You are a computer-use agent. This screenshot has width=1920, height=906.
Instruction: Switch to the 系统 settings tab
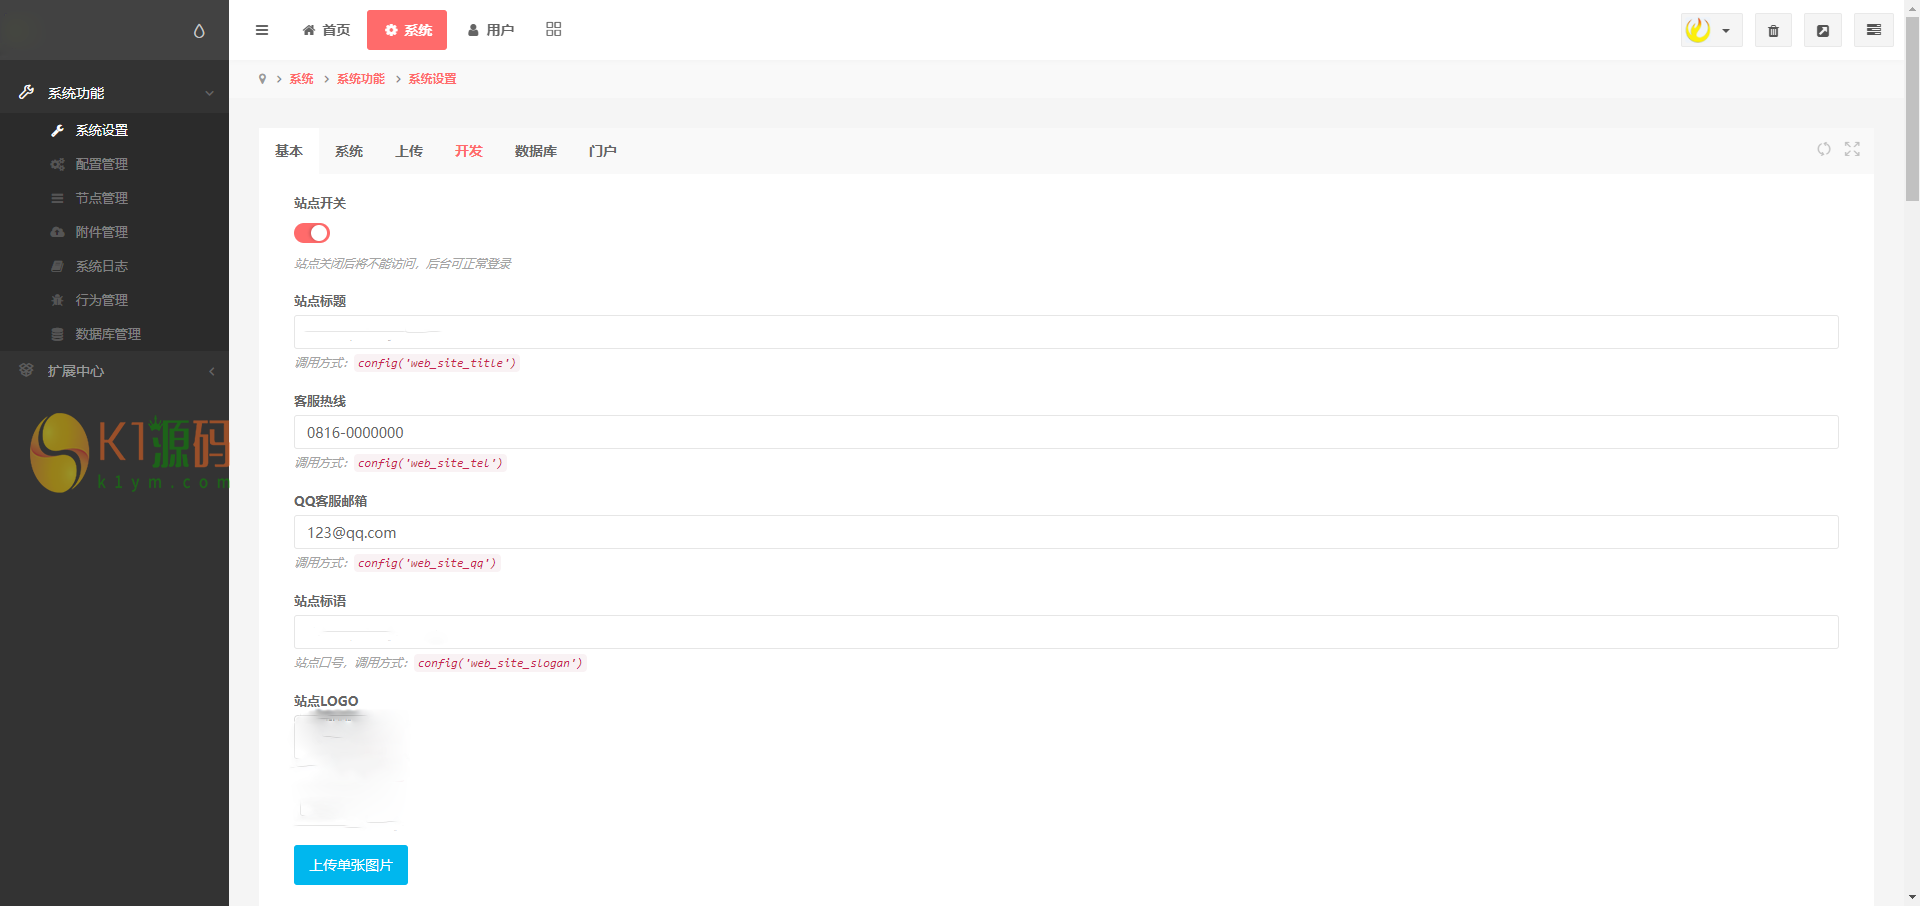coord(349,151)
